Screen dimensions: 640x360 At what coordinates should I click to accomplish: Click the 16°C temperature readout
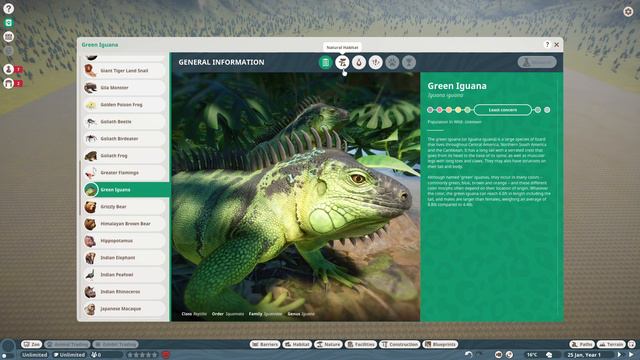coord(532,355)
